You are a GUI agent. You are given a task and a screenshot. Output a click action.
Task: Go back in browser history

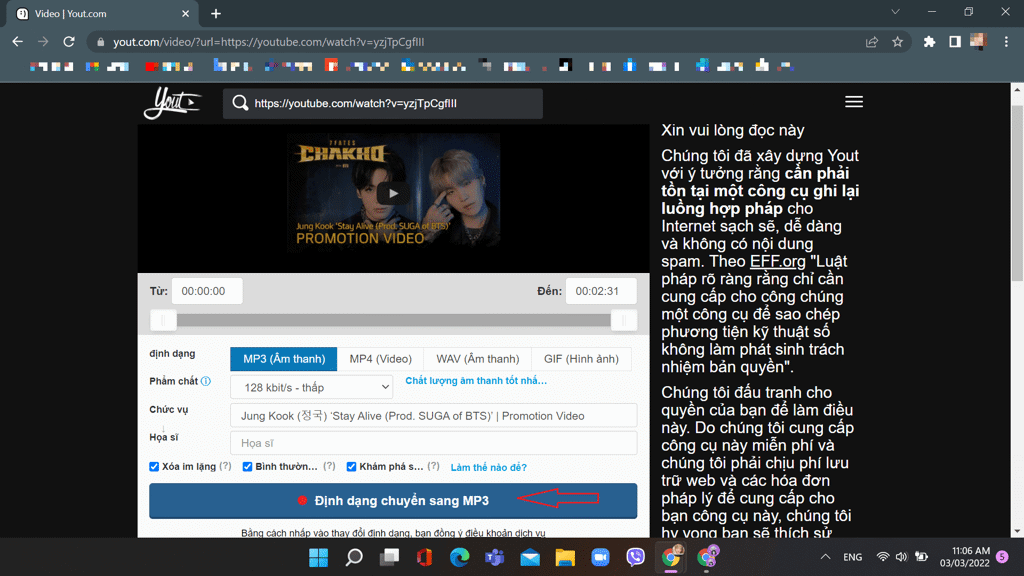[x=18, y=42]
